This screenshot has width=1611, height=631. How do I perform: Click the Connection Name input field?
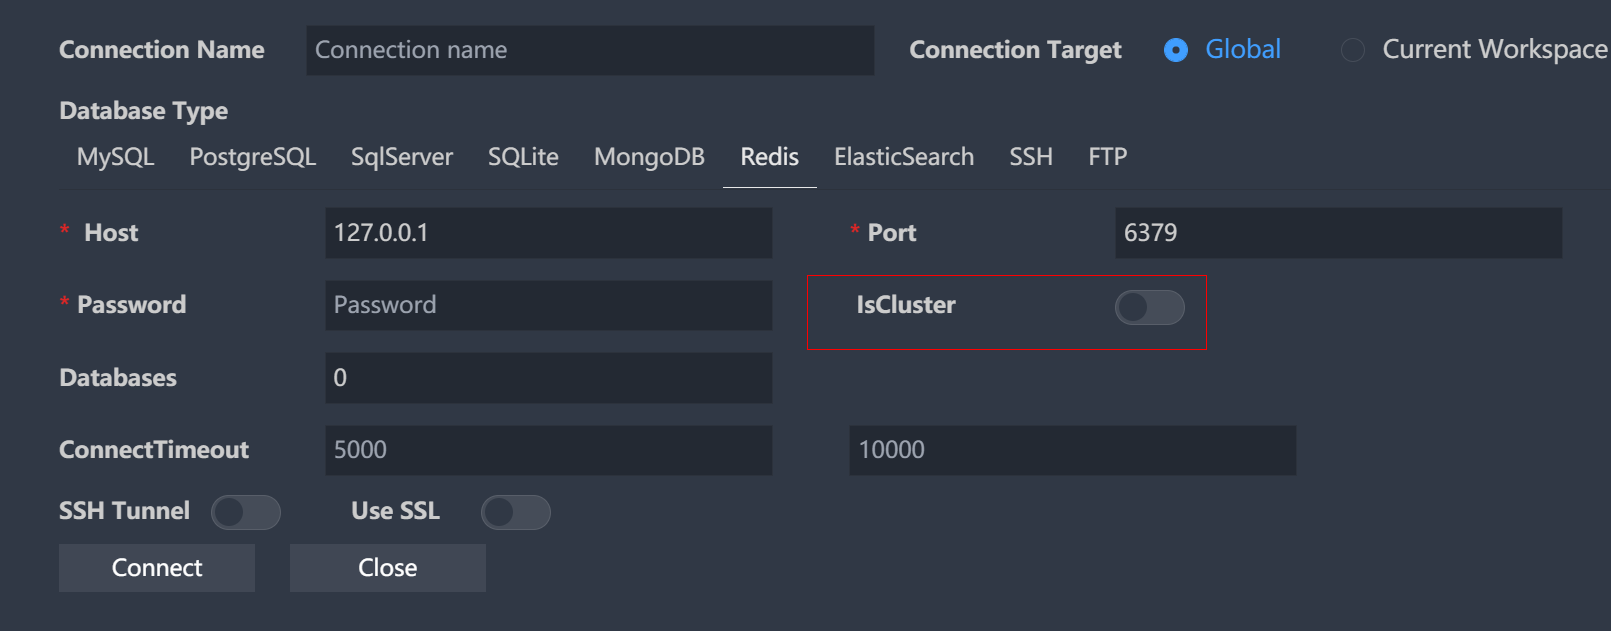point(589,50)
